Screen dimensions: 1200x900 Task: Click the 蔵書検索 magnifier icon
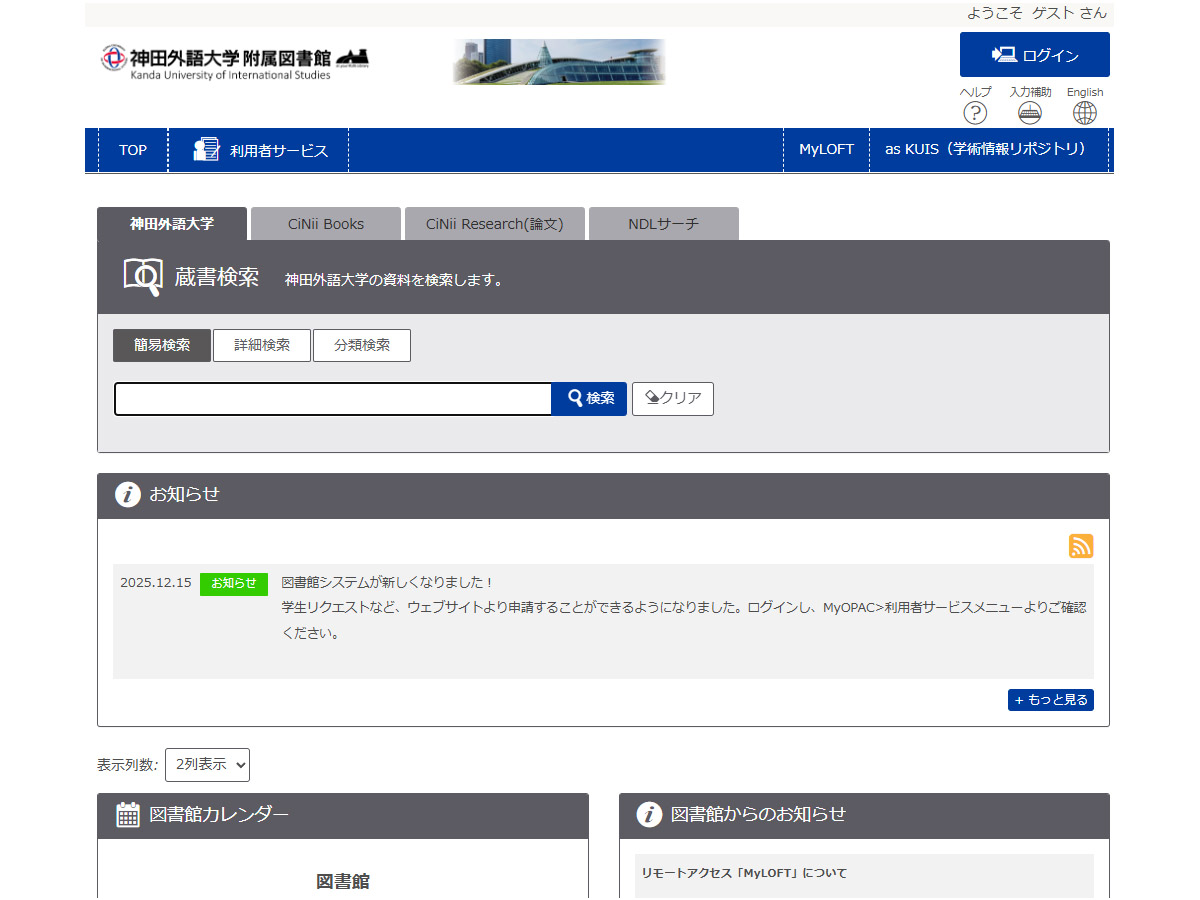[140, 276]
